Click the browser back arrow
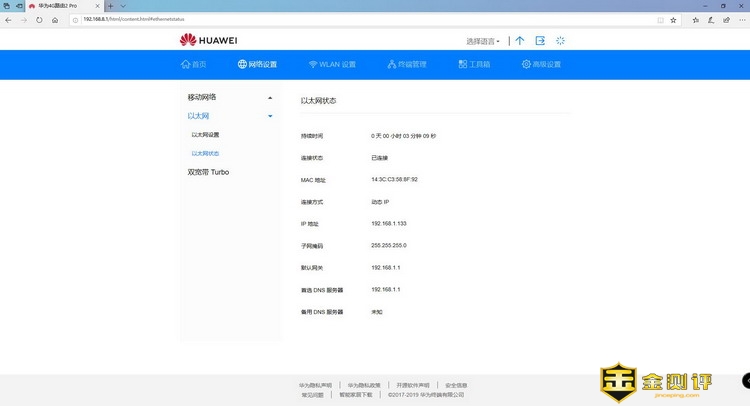This screenshot has height=406, width=750. coord(9,19)
